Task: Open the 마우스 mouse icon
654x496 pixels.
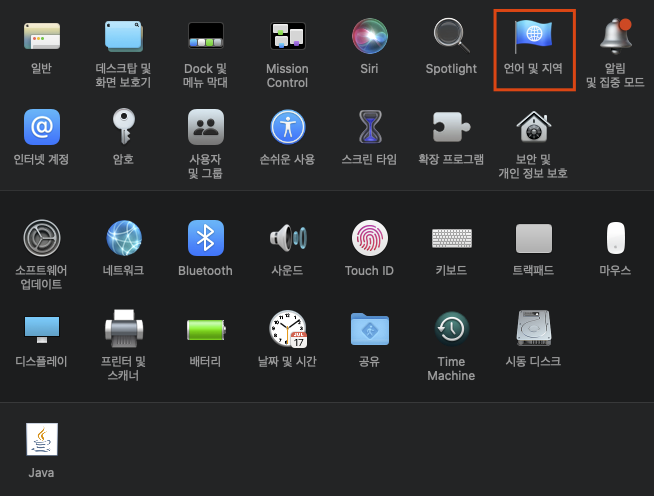Action: (616, 238)
